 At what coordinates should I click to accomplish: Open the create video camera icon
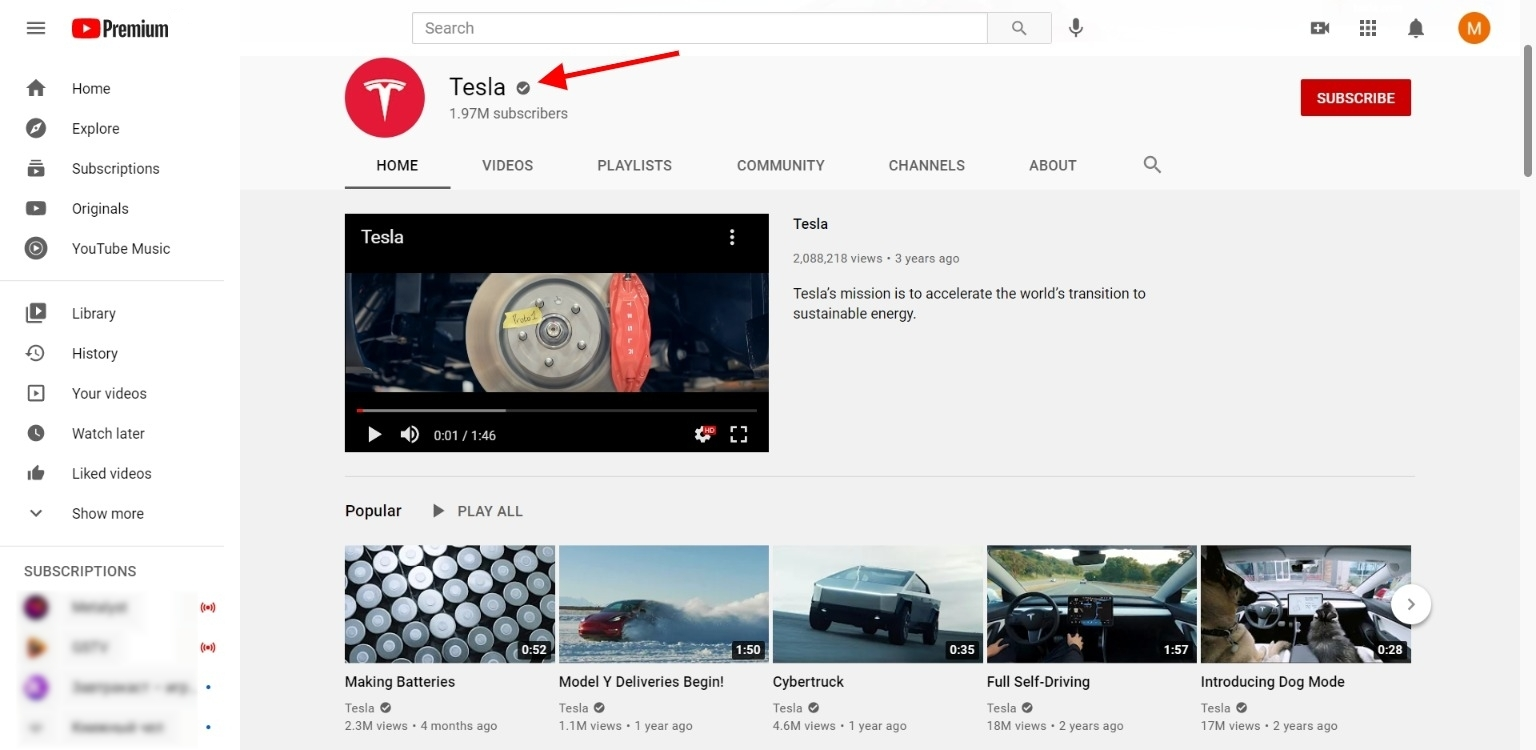1320,28
